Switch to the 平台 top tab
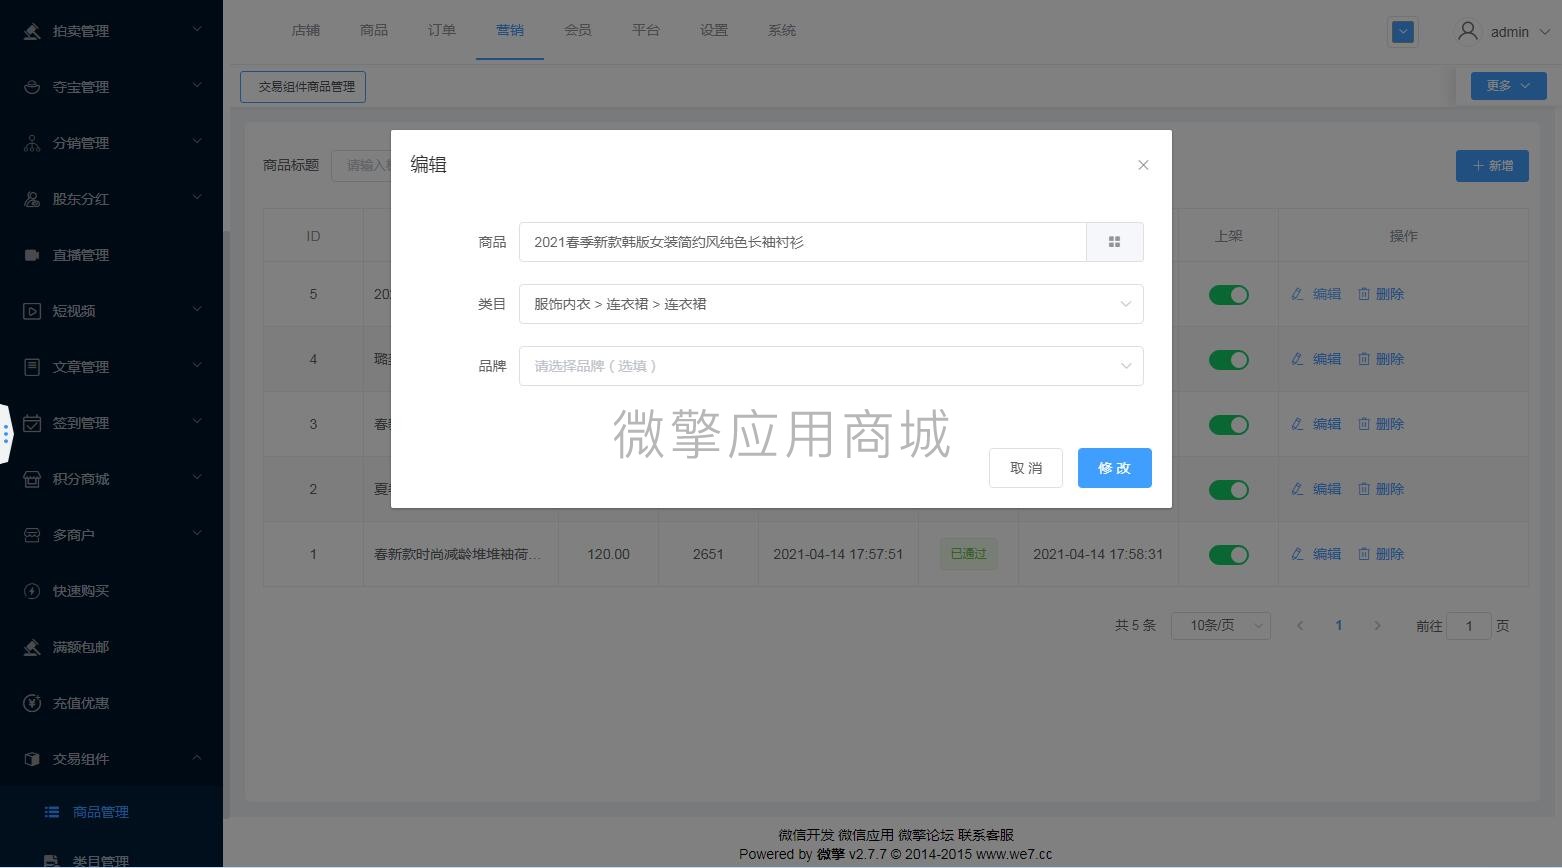 click(x=646, y=30)
